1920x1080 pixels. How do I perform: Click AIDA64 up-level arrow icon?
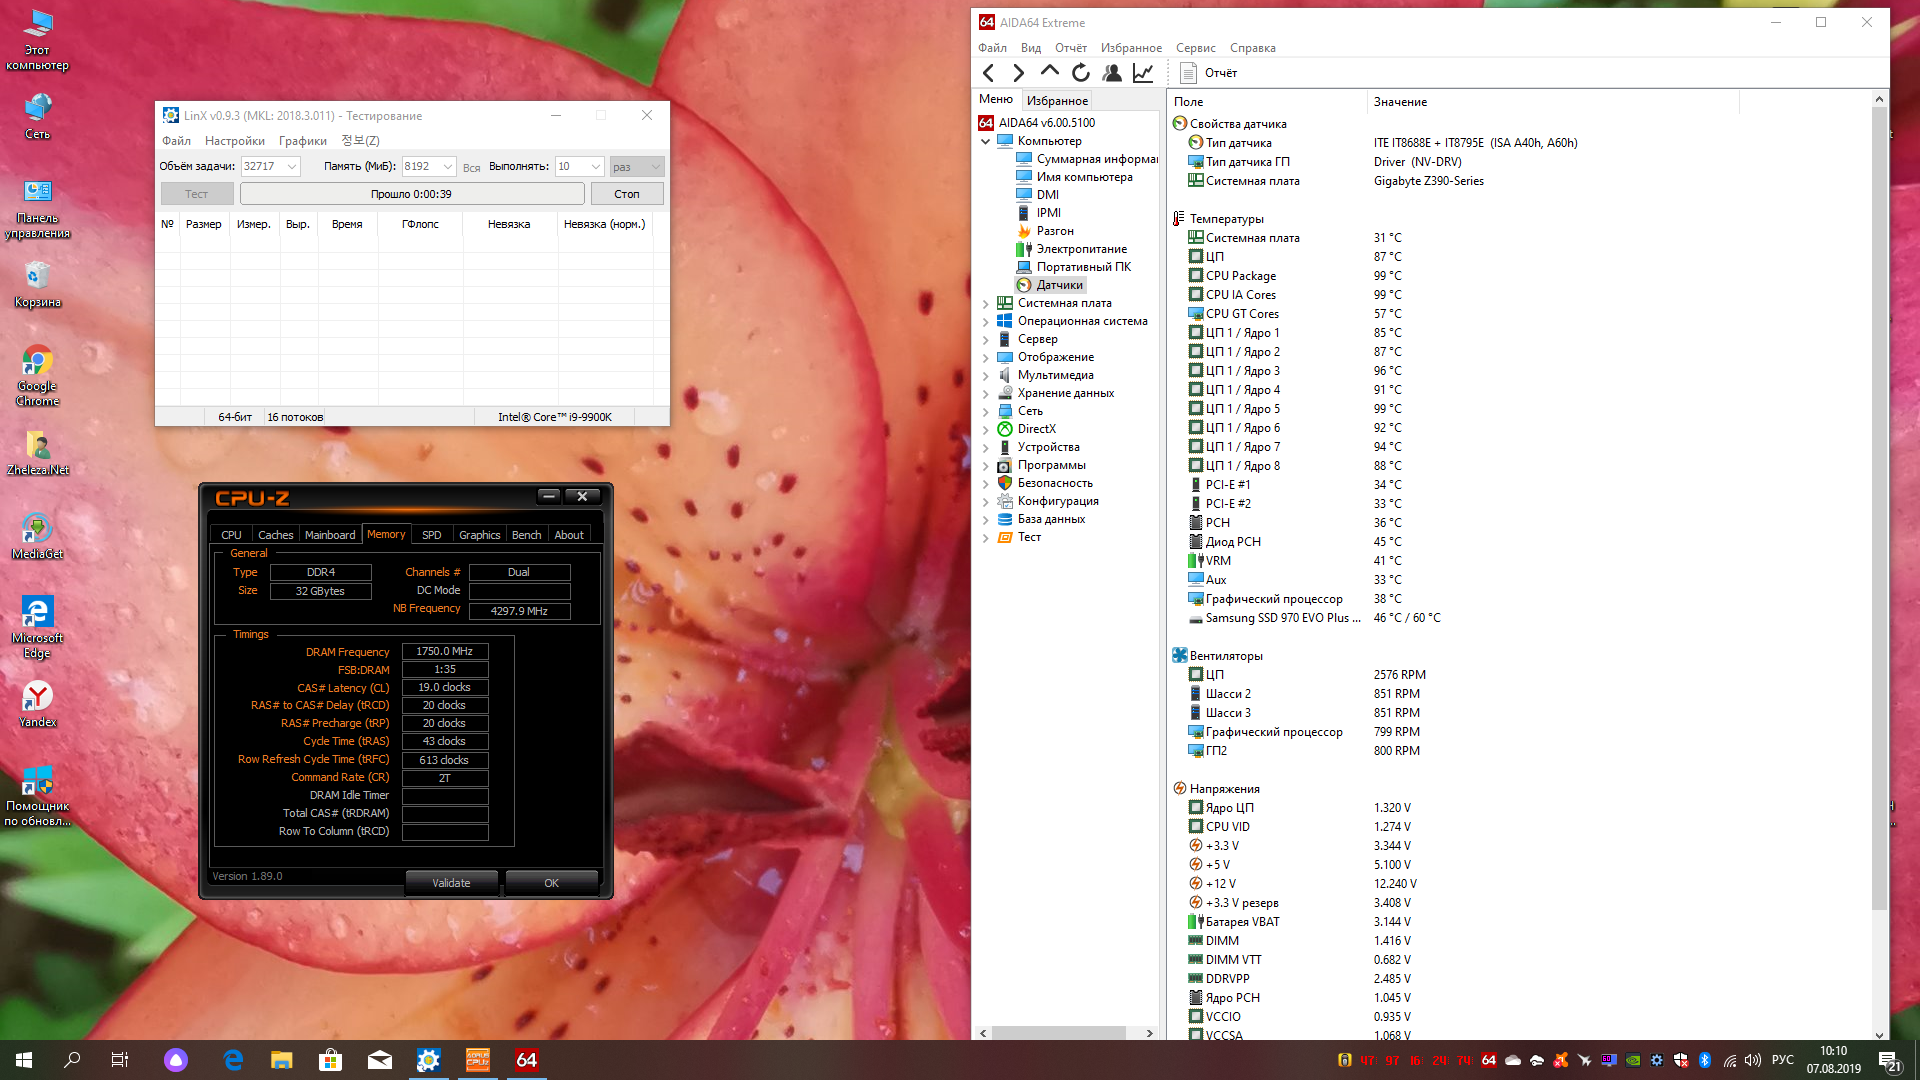click(1049, 72)
